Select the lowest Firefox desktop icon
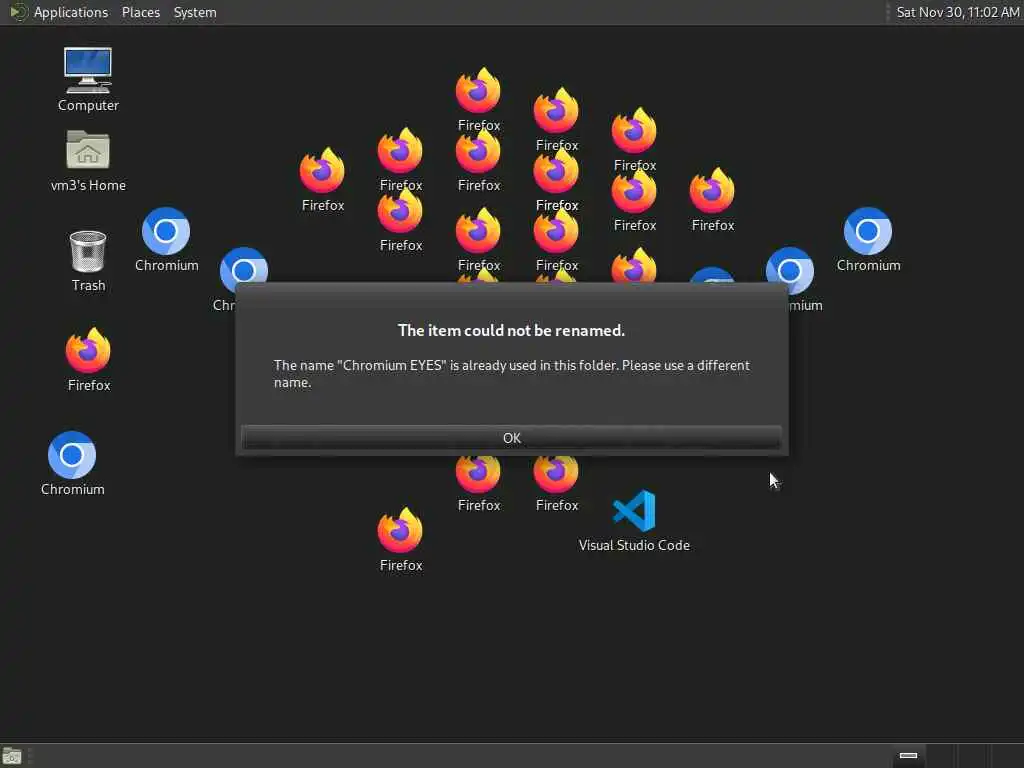This screenshot has height=768, width=1024. tap(400, 530)
